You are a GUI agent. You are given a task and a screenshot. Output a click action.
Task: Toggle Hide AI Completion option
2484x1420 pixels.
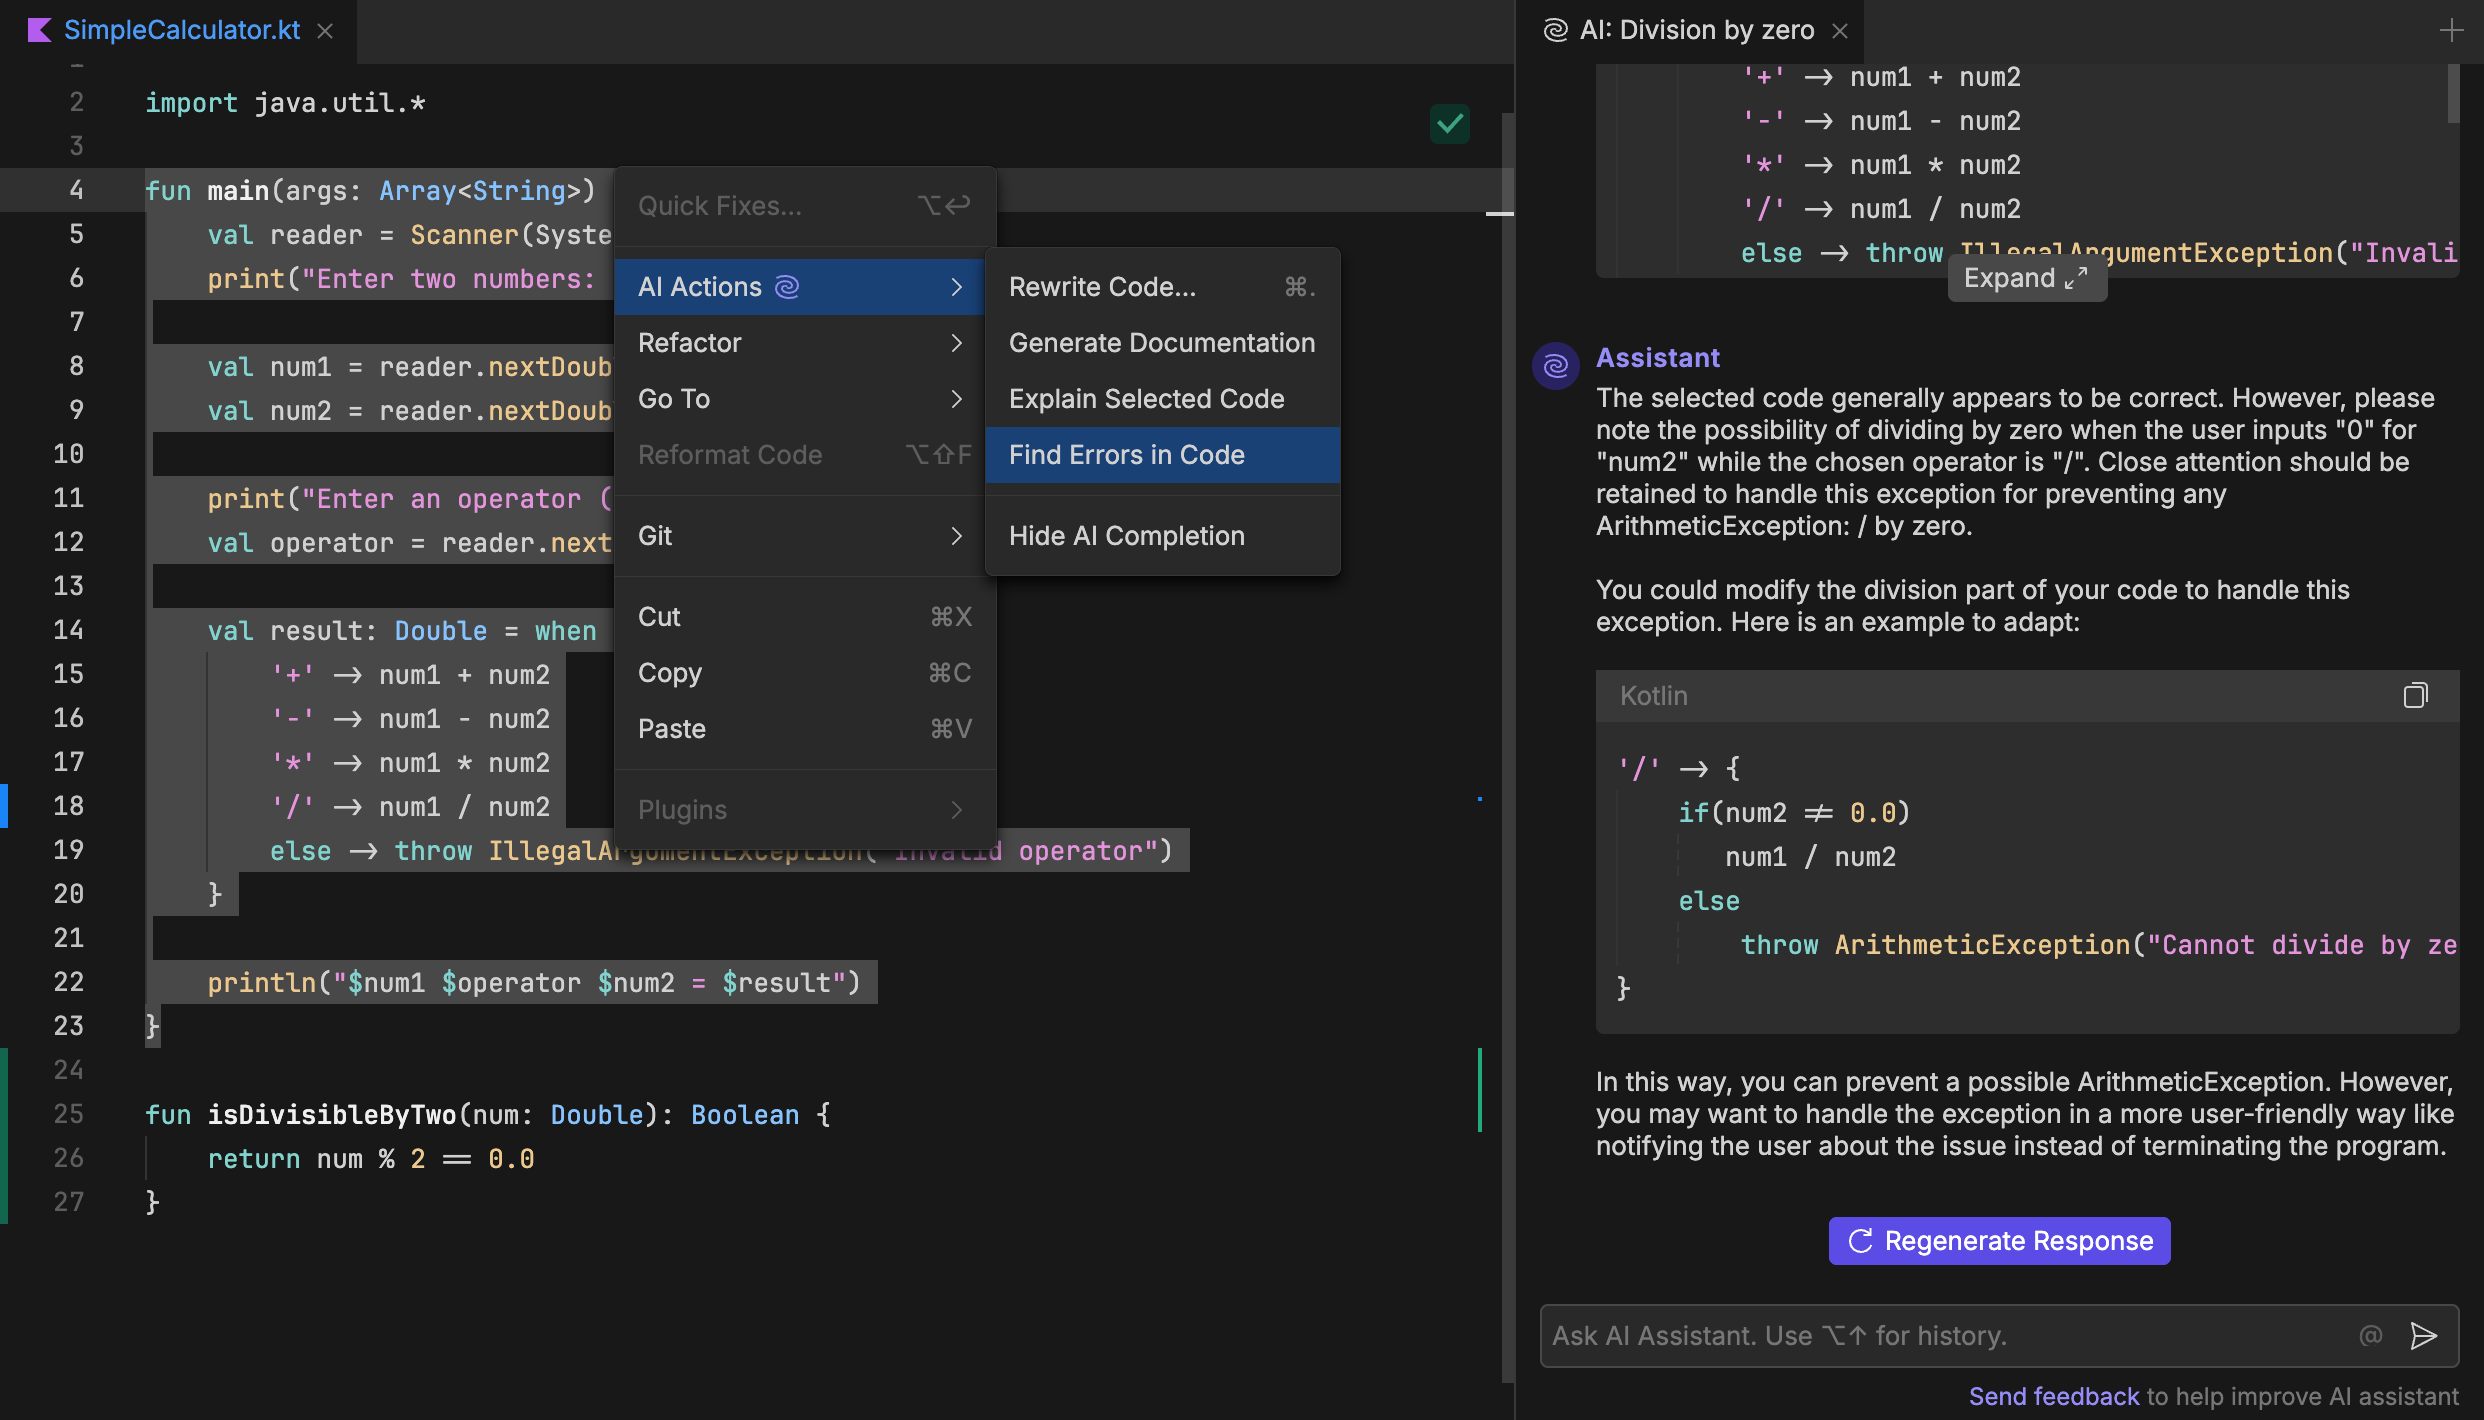pos(1126,536)
